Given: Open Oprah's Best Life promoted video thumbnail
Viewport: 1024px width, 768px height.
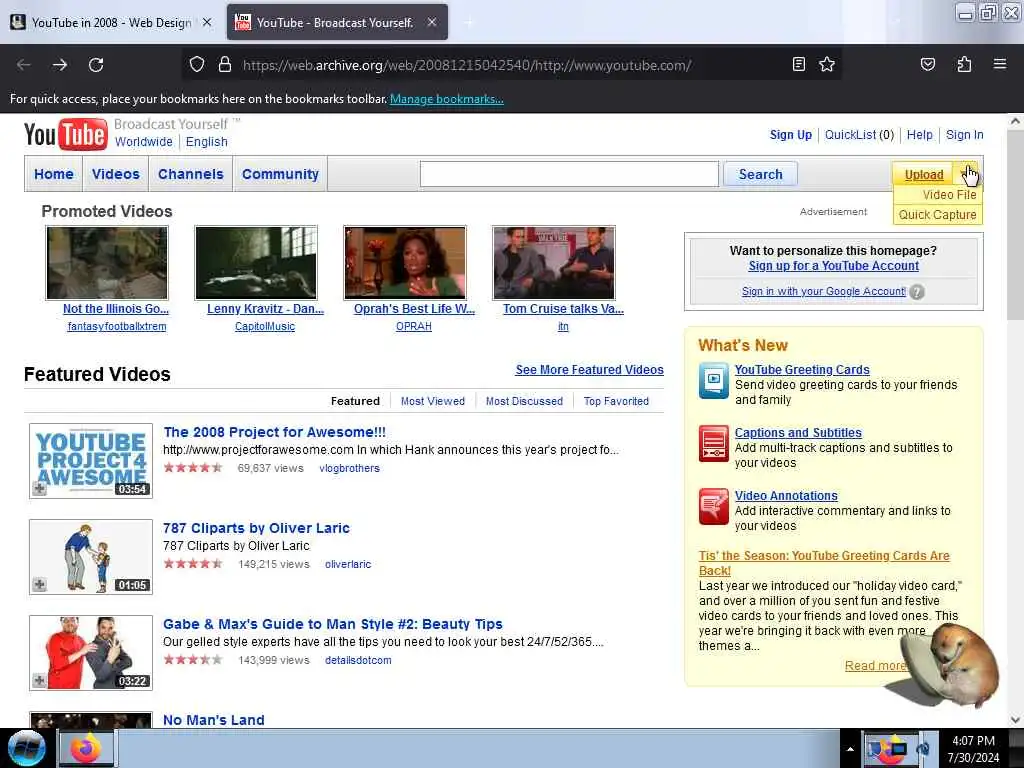Looking at the screenshot, I should (405, 263).
